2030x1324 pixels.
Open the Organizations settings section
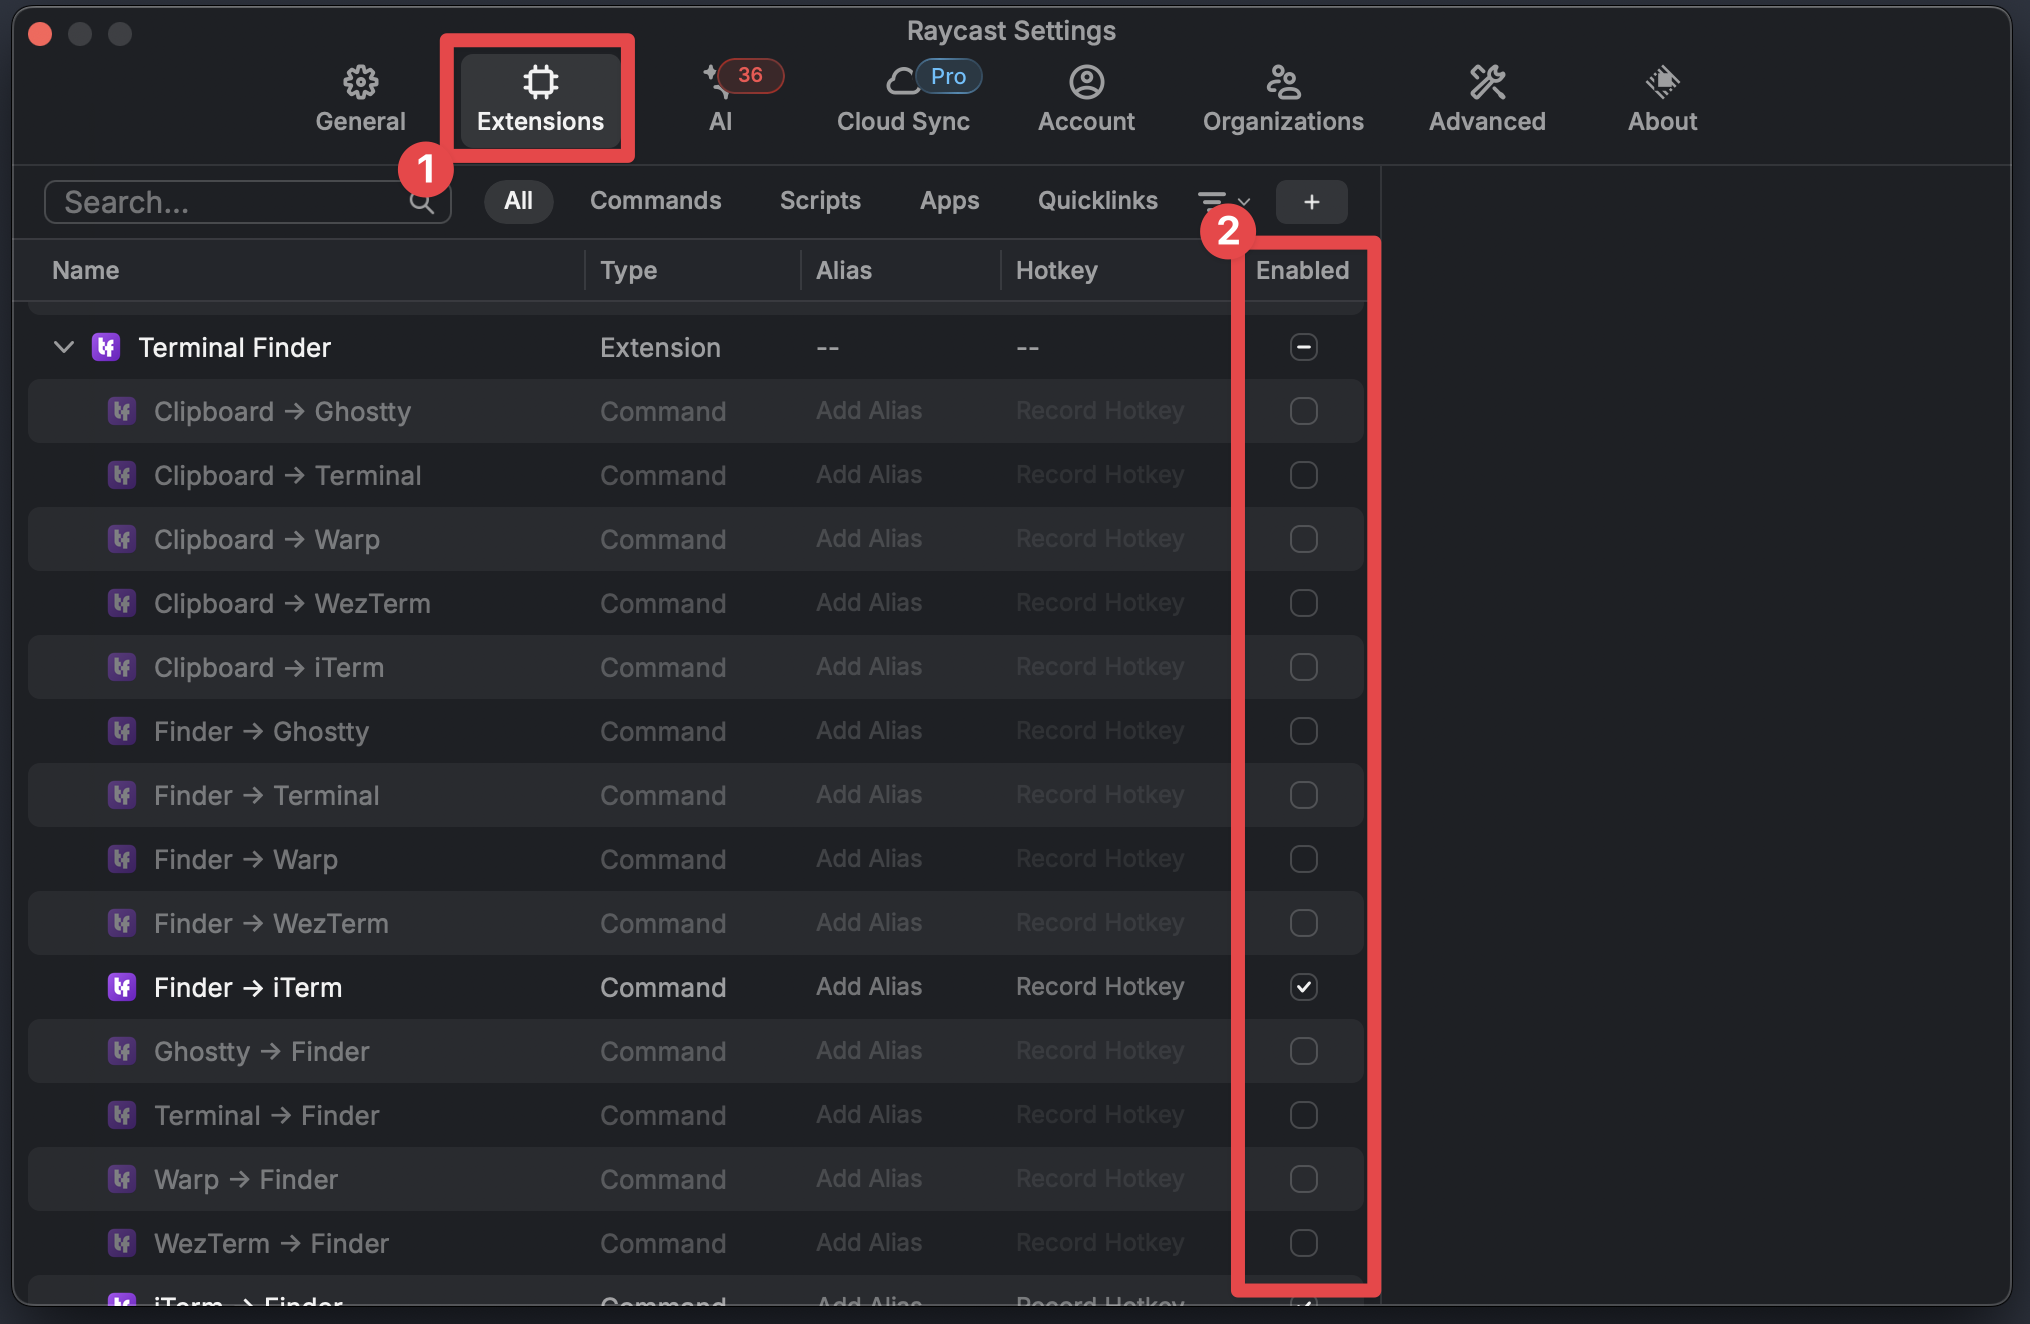tap(1283, 97)
